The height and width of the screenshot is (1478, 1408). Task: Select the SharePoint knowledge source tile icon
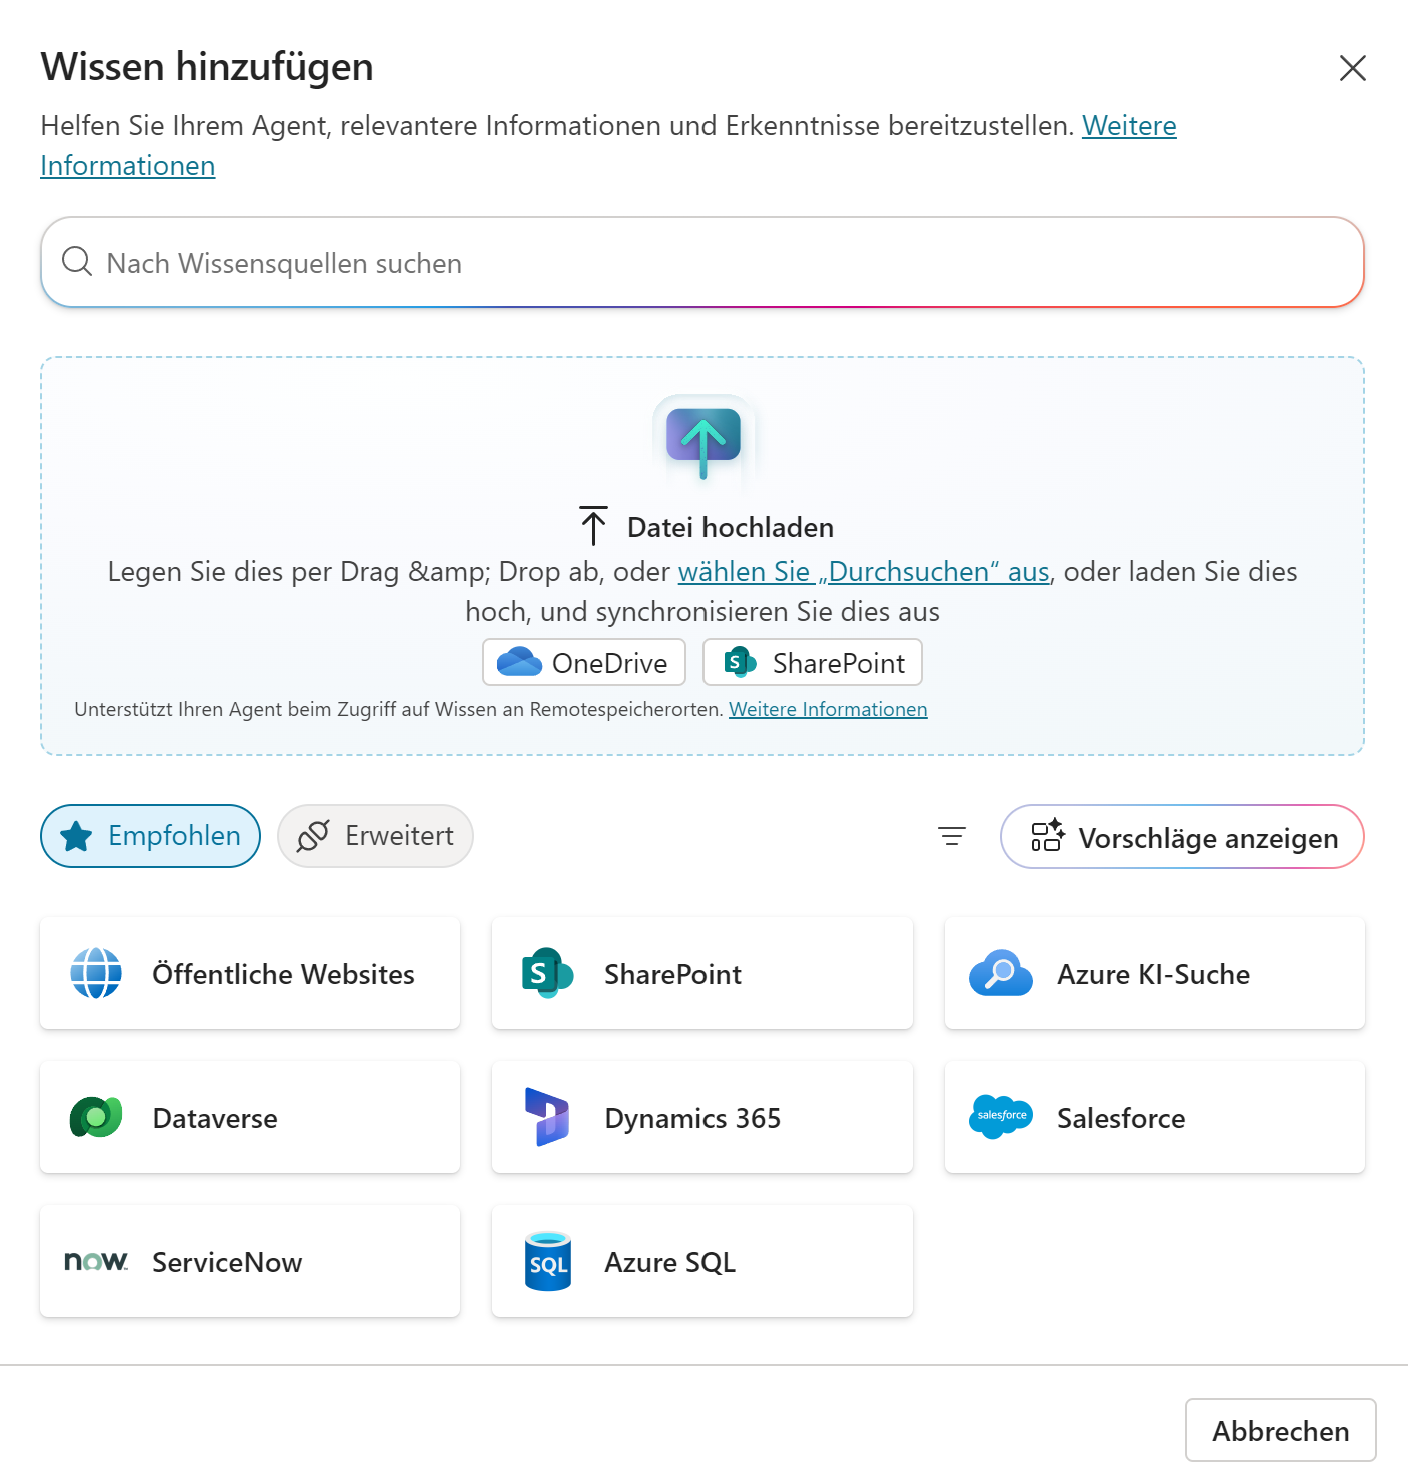tap(547, 973)
